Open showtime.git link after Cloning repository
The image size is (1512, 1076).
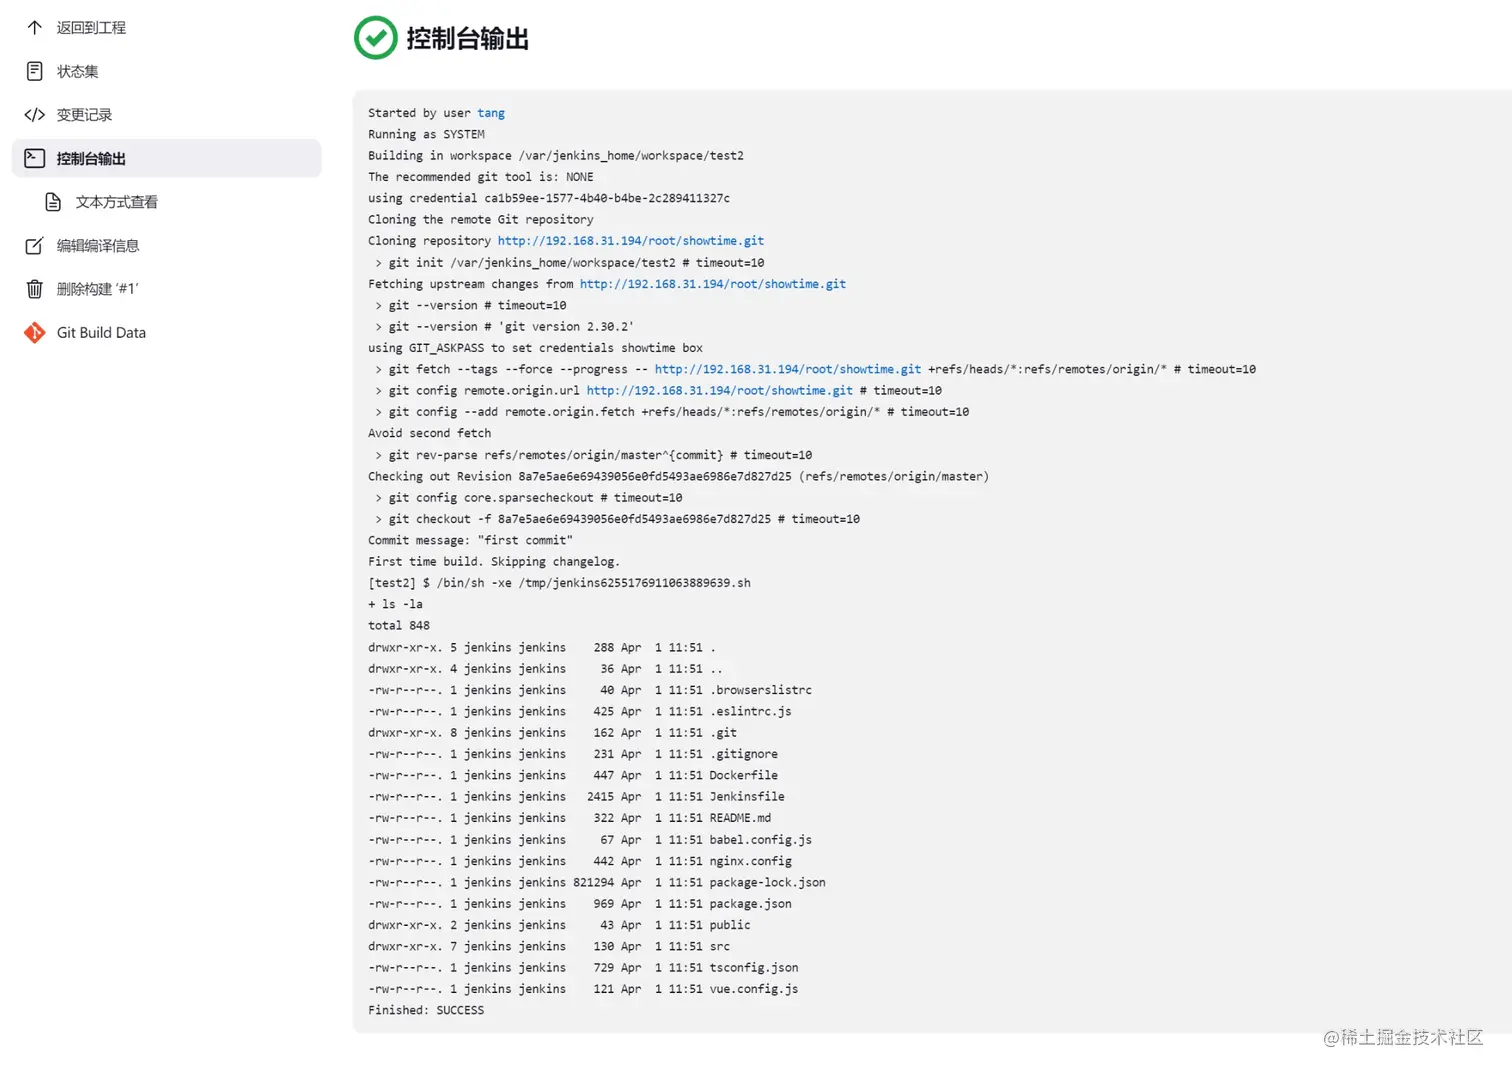(x=631, y=241)
